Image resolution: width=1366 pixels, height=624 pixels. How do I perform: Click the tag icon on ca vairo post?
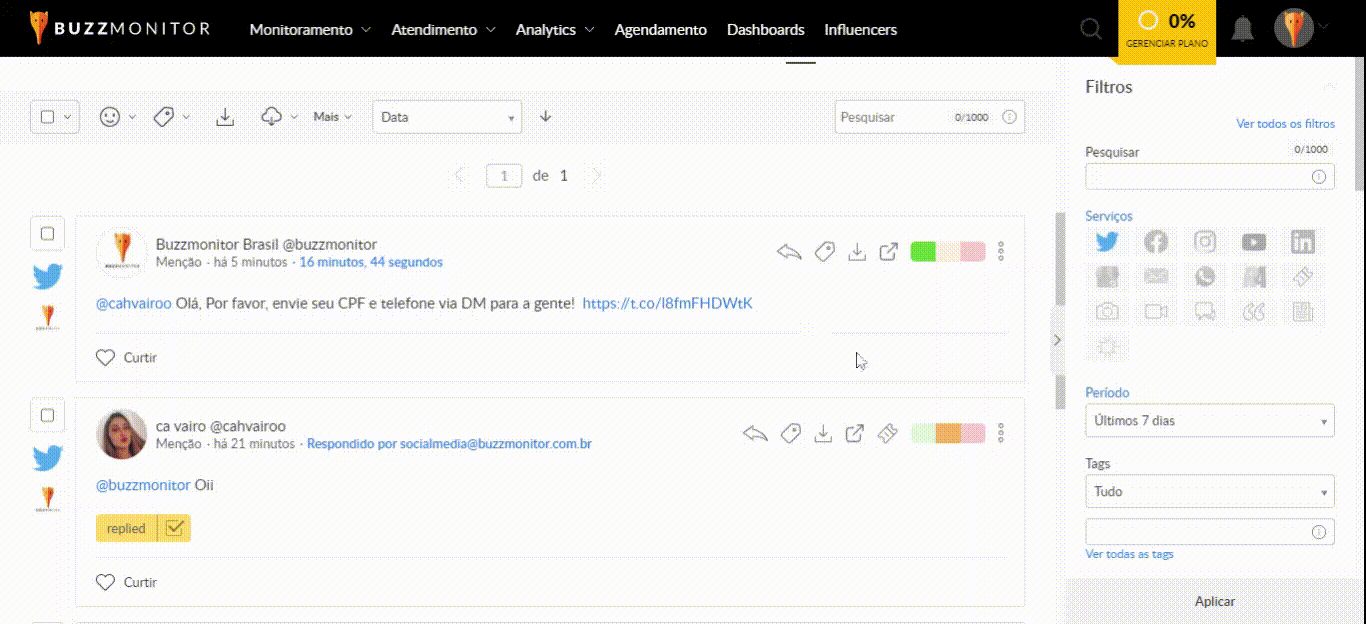coord(791,433)
